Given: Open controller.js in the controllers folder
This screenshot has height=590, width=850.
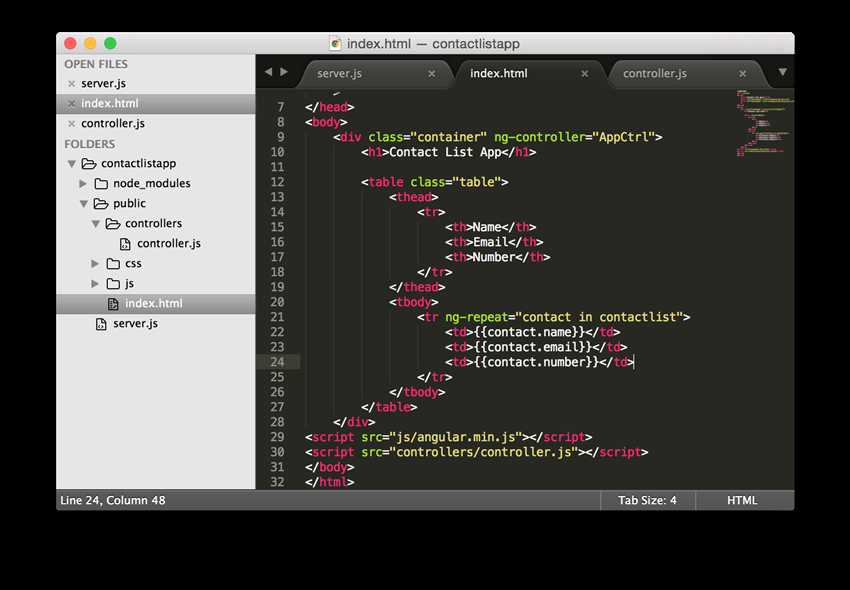Looking at the screenshot, I should click(169, 243).
